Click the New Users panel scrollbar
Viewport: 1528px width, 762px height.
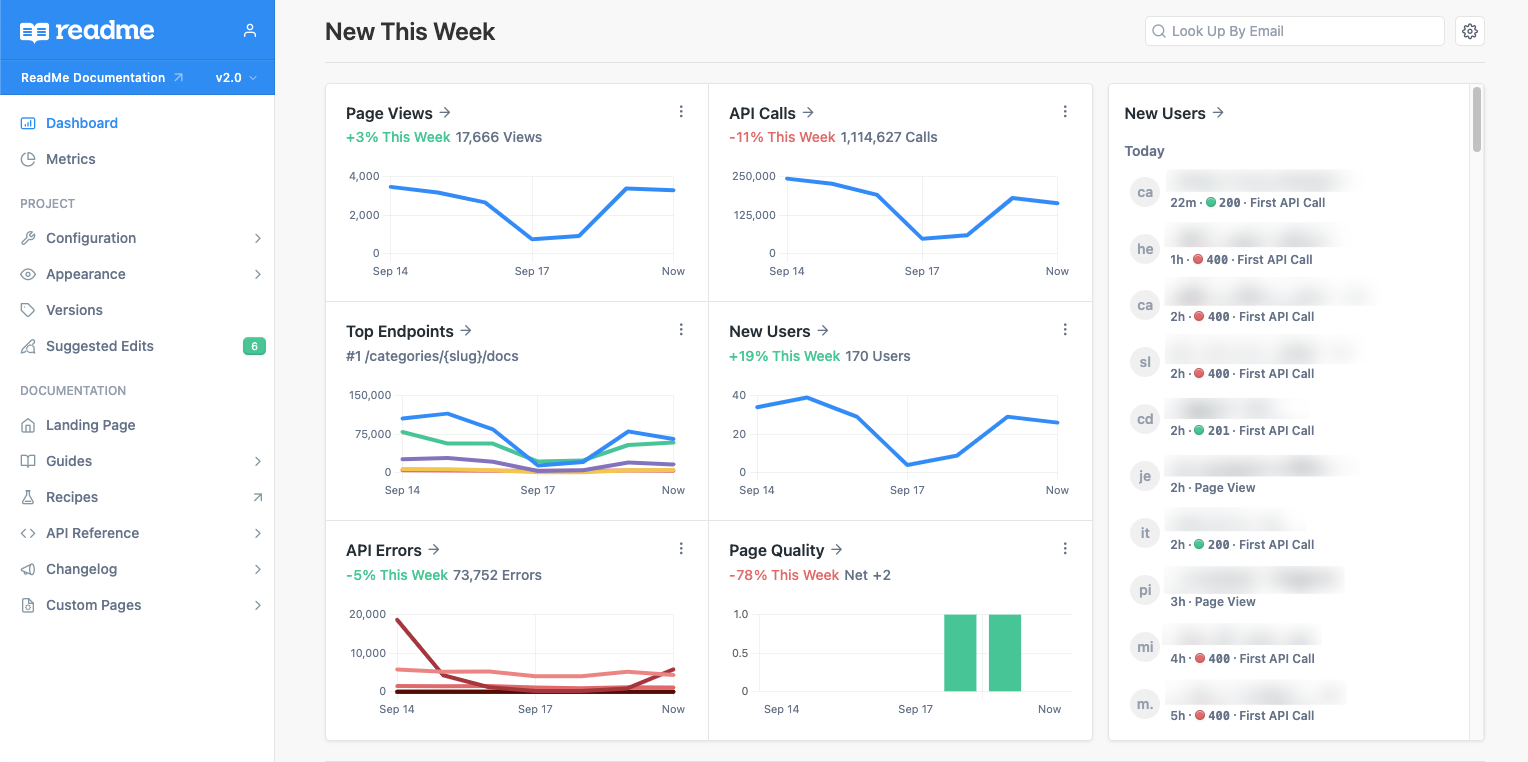(x=1477, y=120)
